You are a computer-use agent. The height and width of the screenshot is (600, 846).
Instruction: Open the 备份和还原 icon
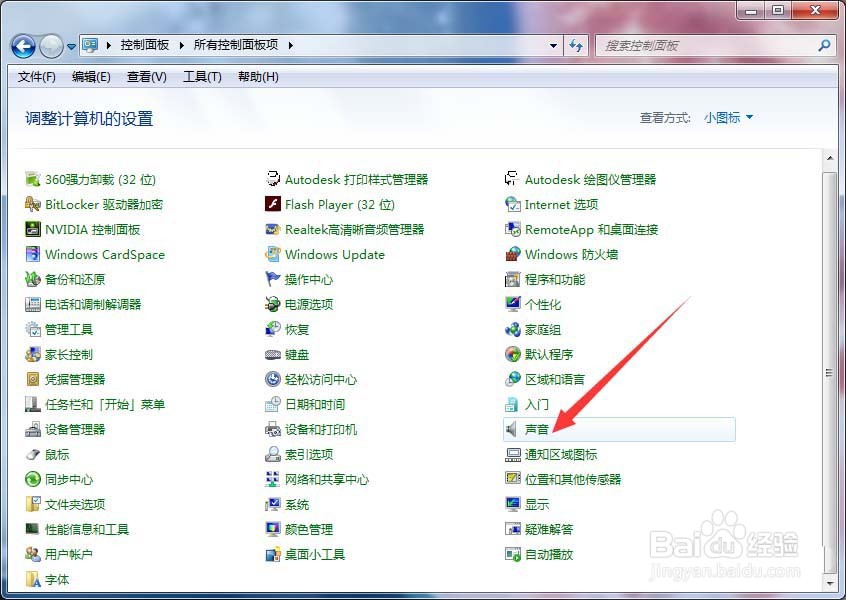(33, 279)
